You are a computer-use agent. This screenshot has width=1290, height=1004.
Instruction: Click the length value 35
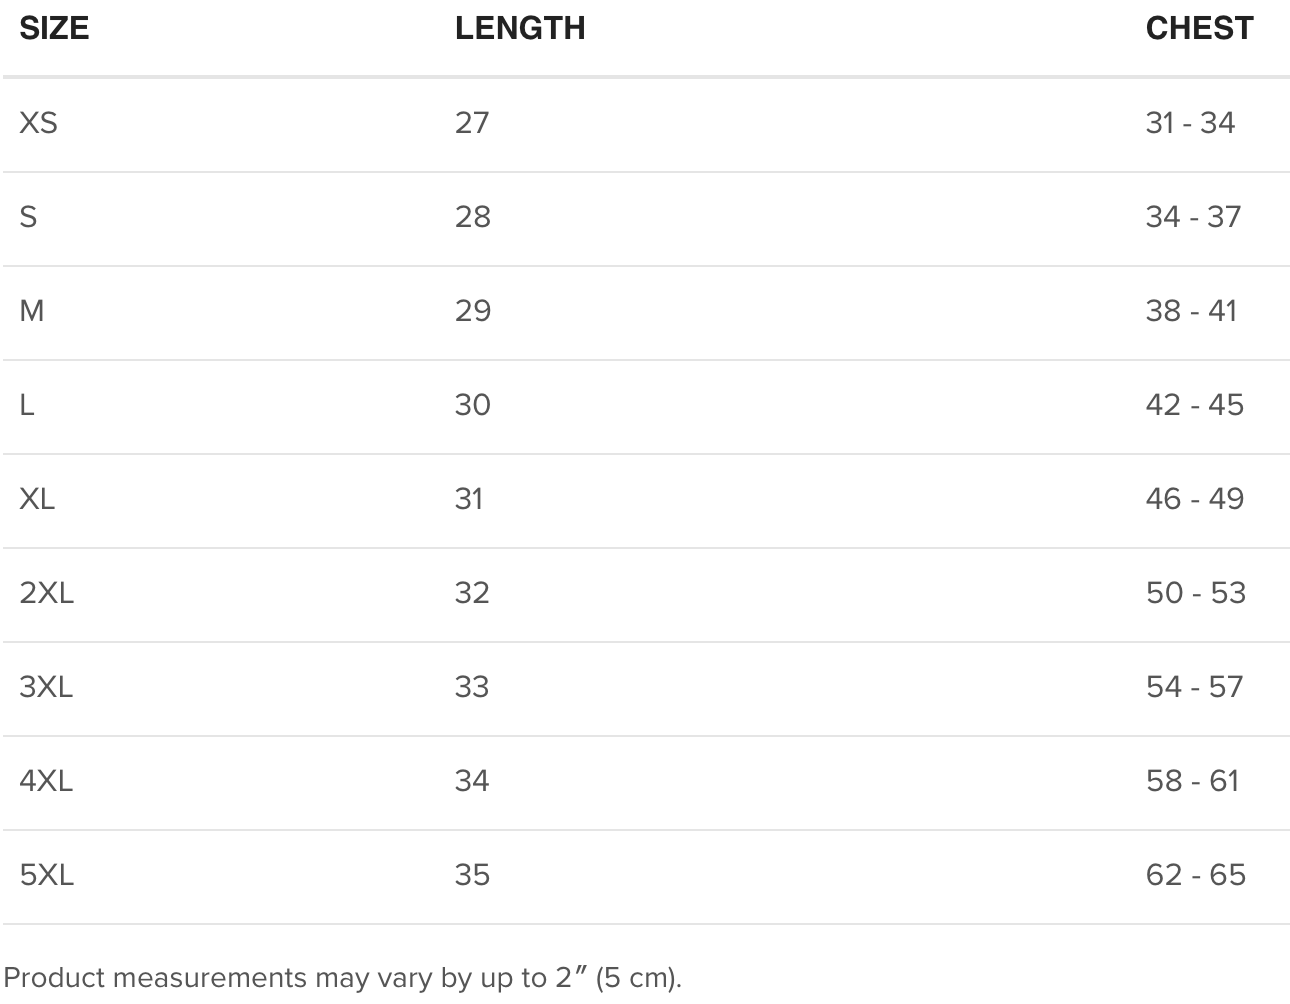click(x=472, y=875)
